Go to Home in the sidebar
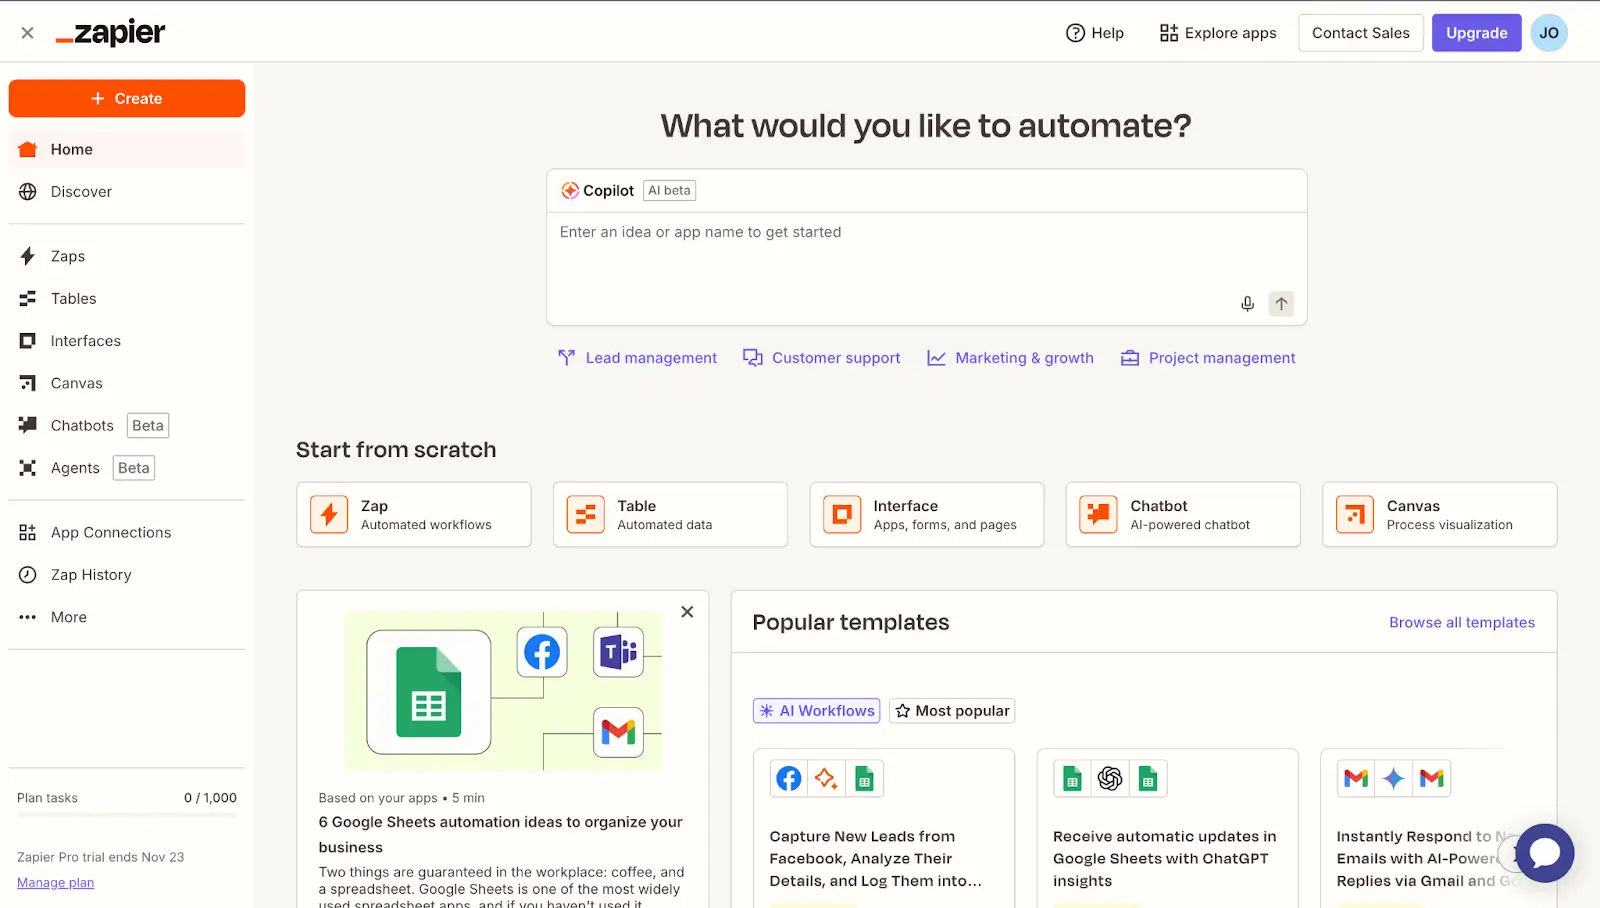1600x908 pixels. pyautogui.click(x=70, y=149)
